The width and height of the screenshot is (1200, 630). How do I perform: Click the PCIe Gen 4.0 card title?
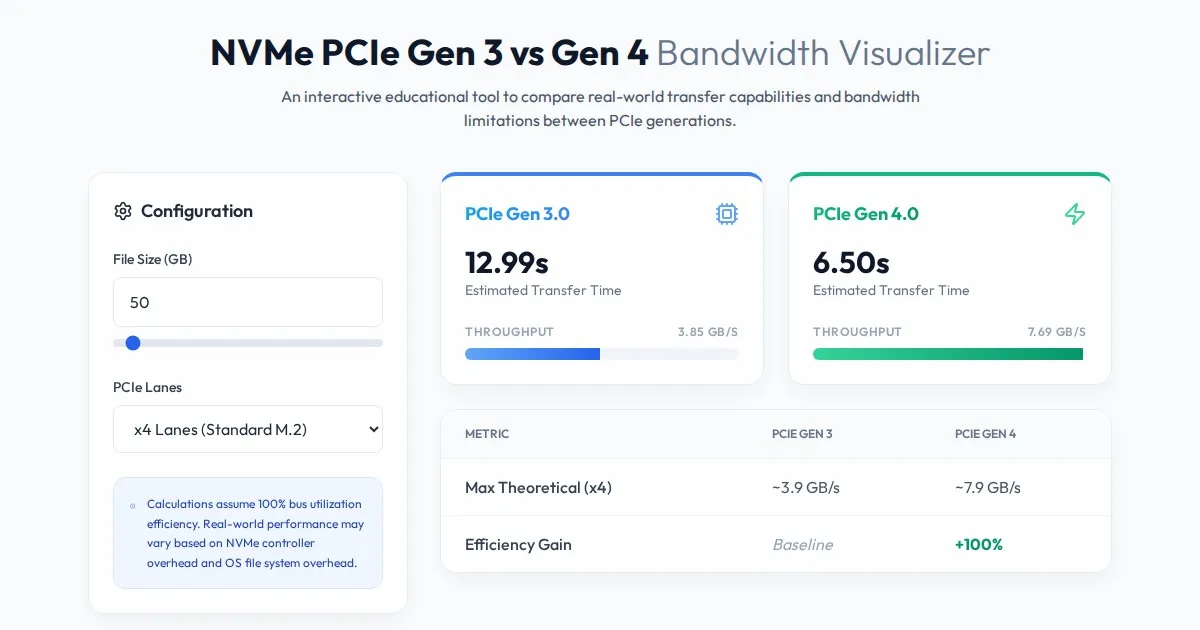tap(865, 214)
